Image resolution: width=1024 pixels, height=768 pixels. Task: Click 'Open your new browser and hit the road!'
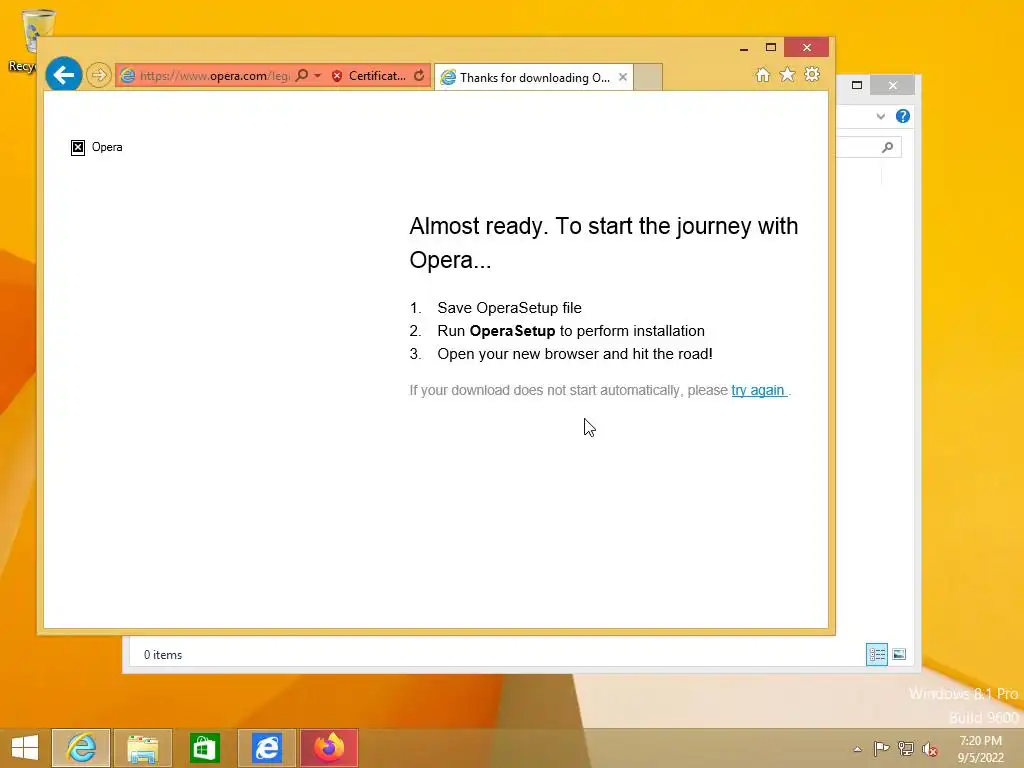click(575, 354)
